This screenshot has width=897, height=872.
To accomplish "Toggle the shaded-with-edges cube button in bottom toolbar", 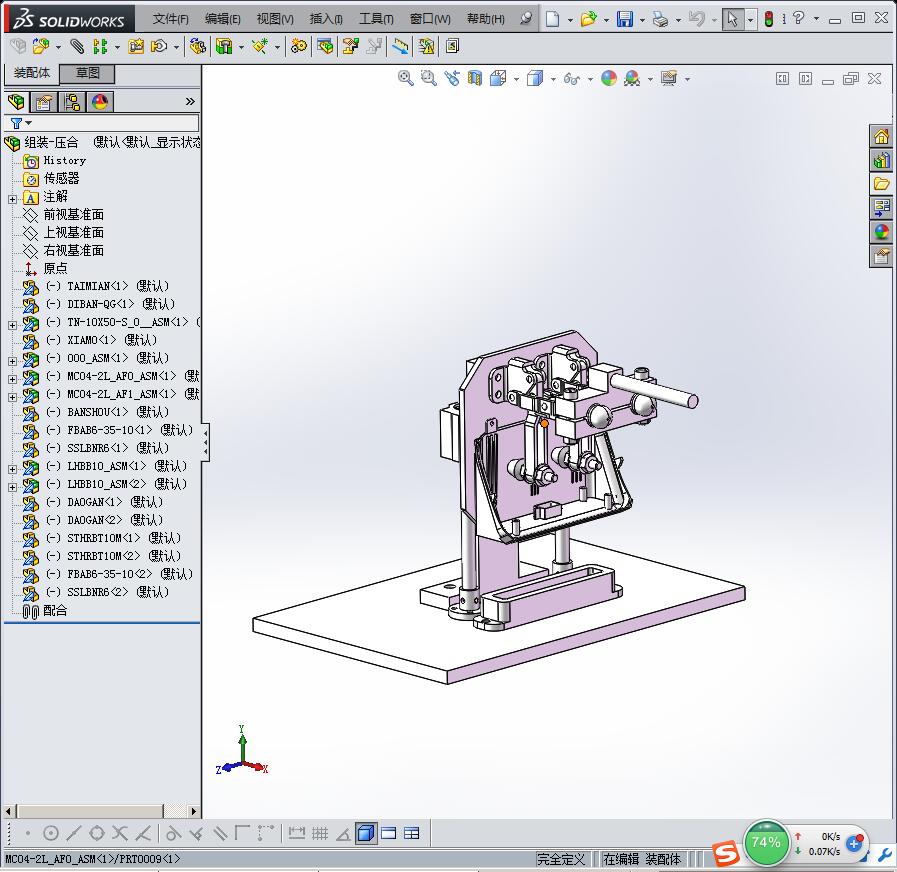I will 366,833.
